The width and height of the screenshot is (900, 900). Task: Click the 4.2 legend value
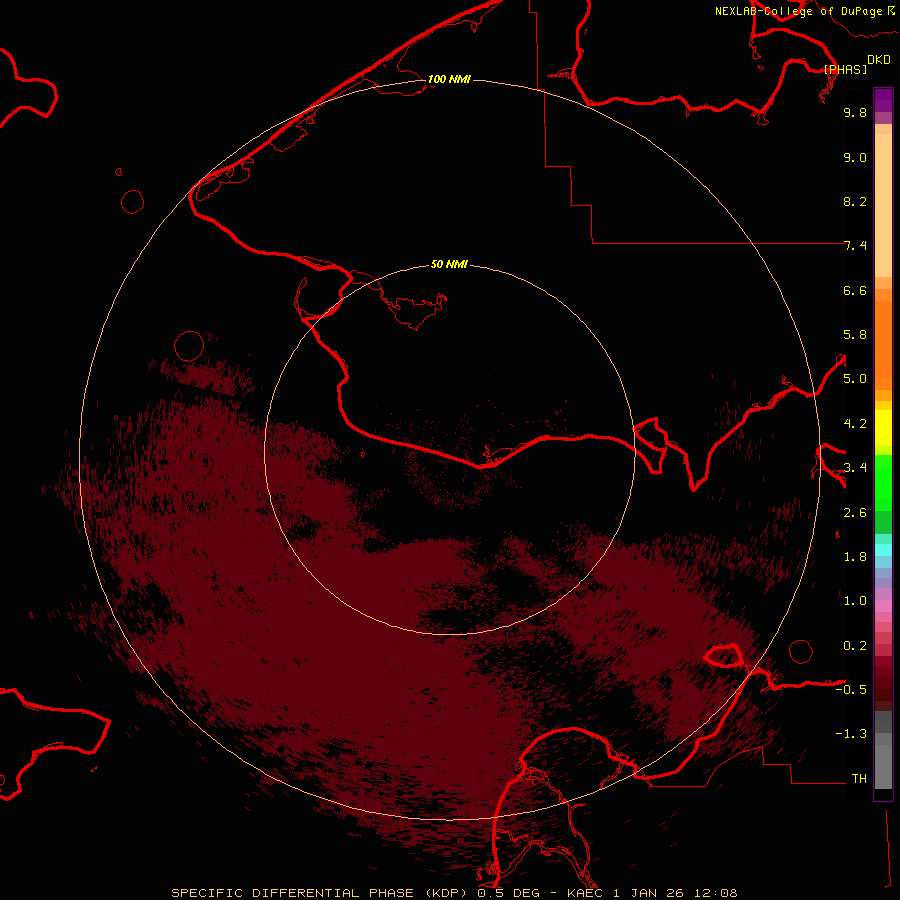pos(855,424)
